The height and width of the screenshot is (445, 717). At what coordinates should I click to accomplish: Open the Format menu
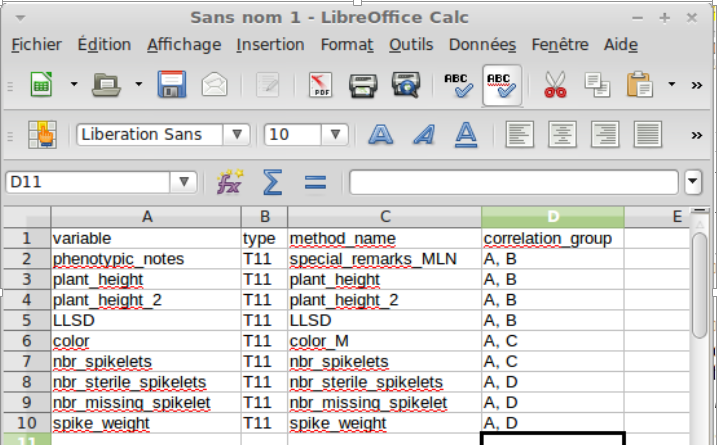347,45
